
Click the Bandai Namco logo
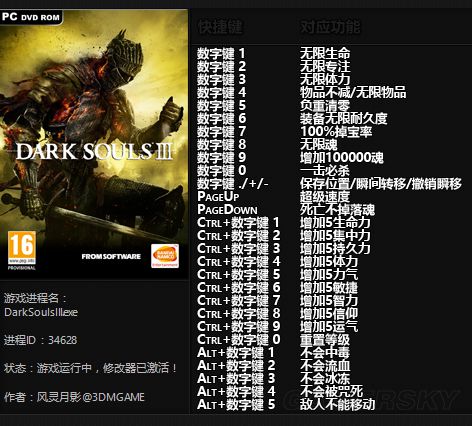pos(165,256)
